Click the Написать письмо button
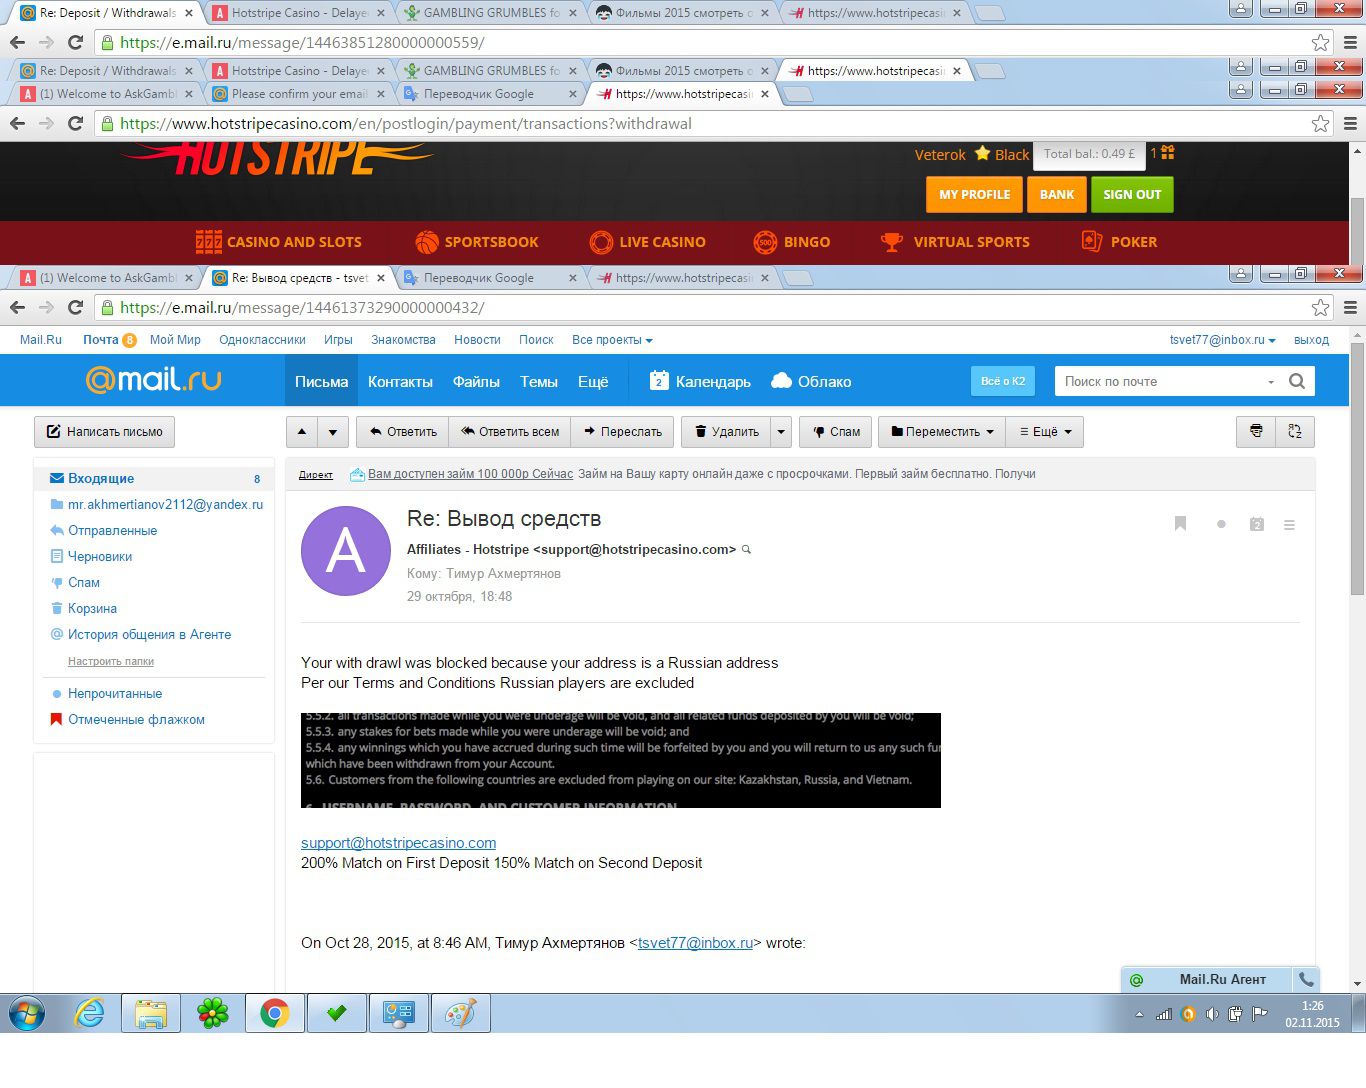Viewport: 1366px width, 1088px height. click(105, 432)
